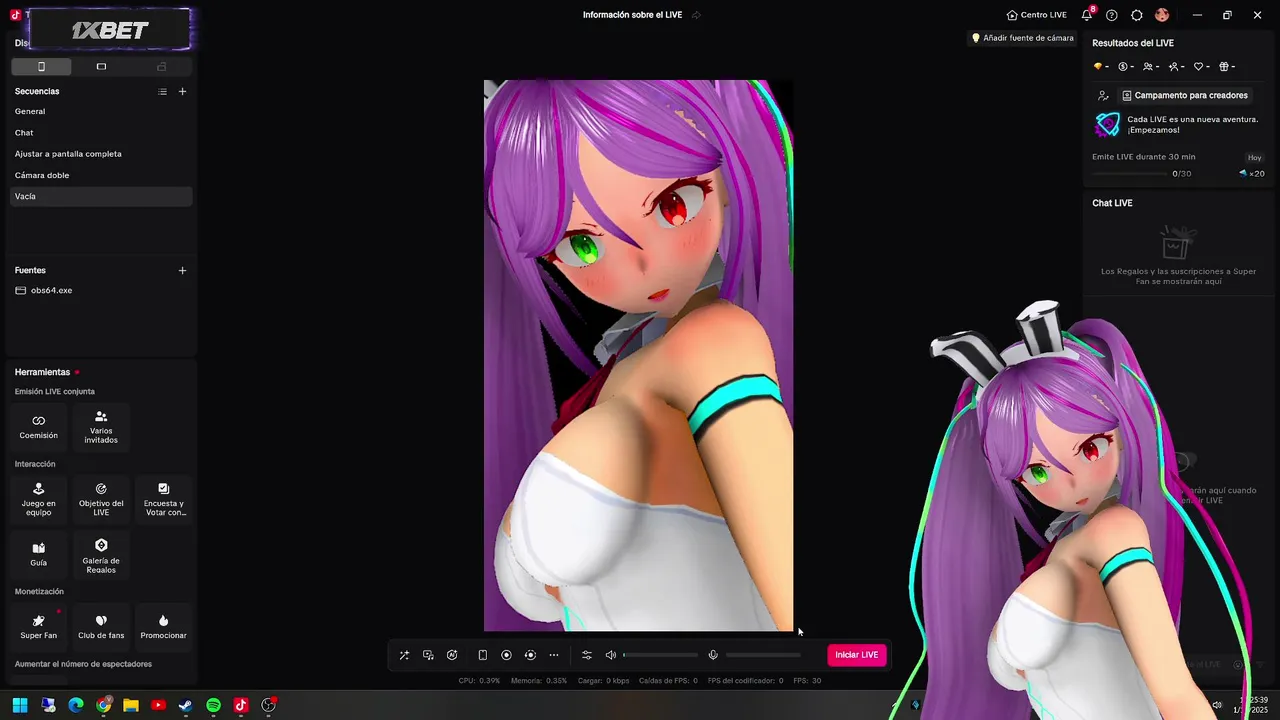
Task: Select portrait layout mode button
Action: (x=41, y=66)
